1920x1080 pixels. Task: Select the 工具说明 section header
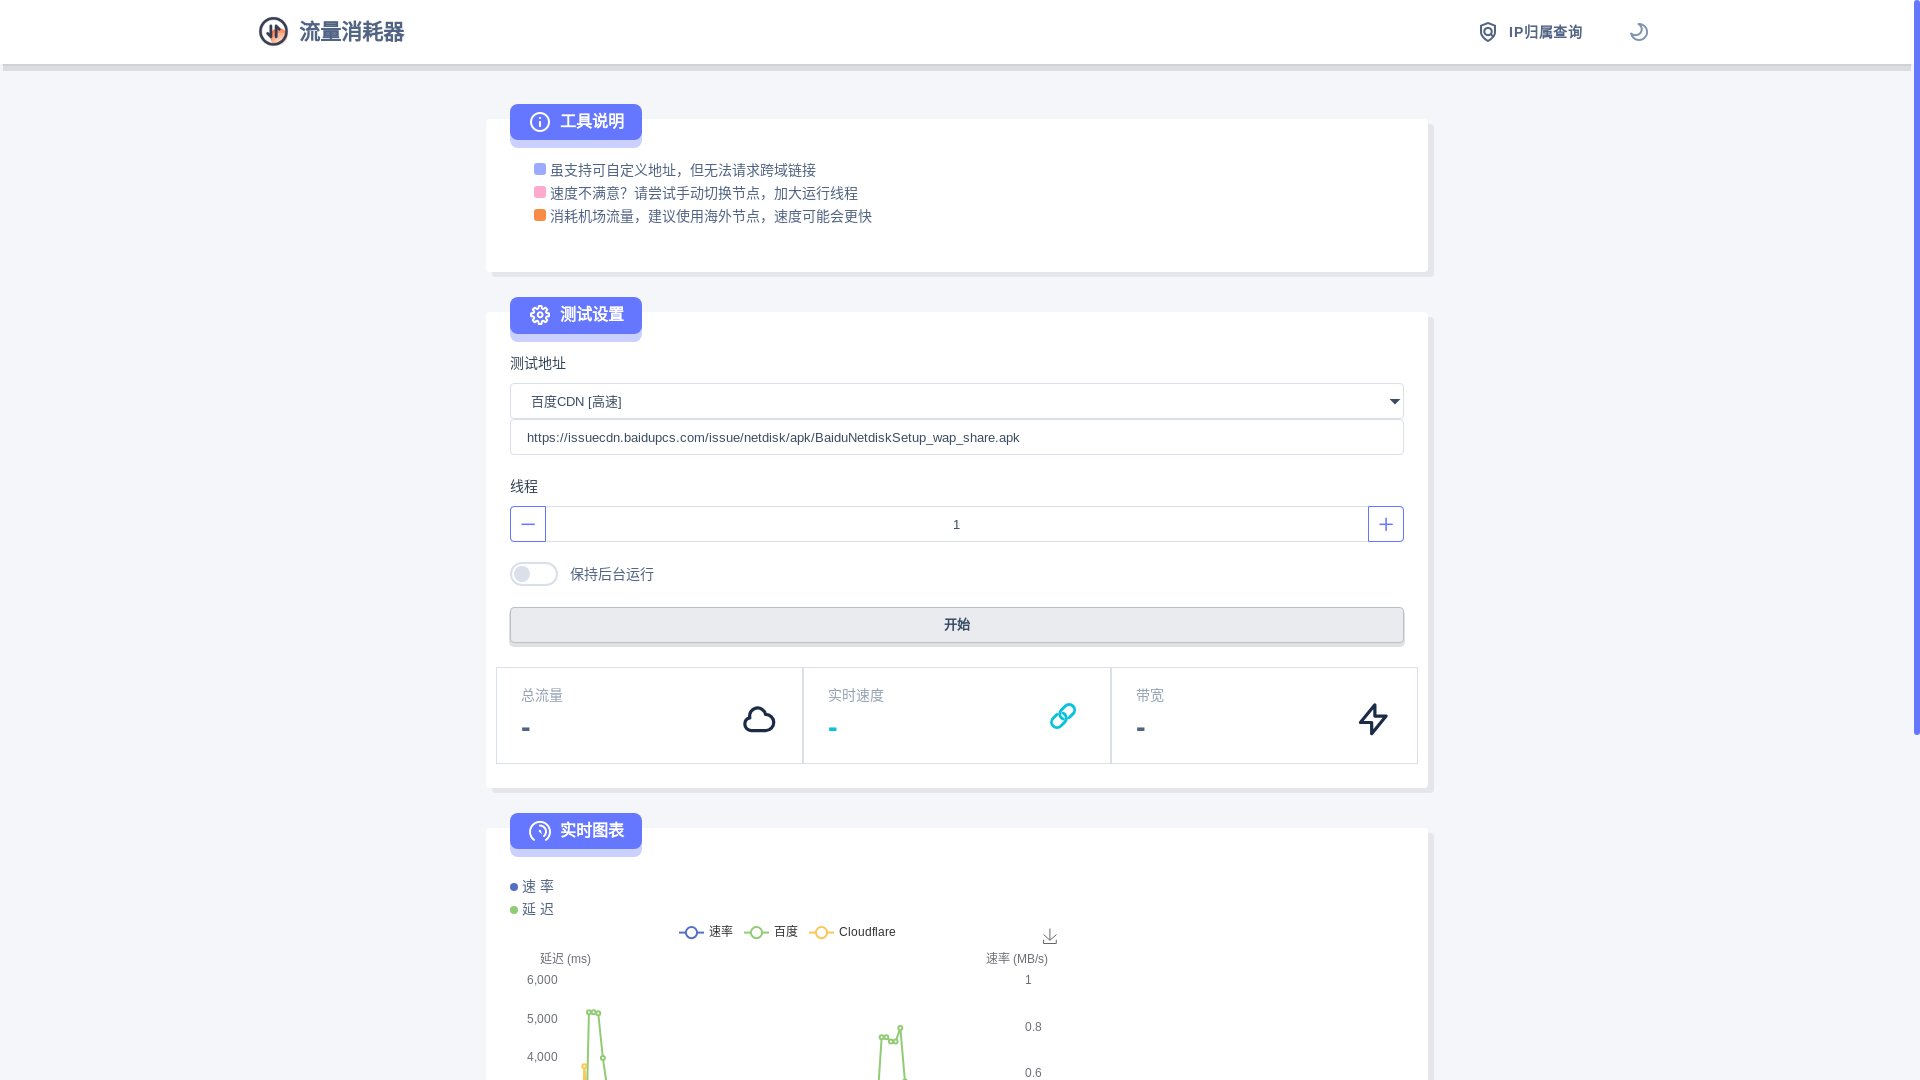point(576,122)
